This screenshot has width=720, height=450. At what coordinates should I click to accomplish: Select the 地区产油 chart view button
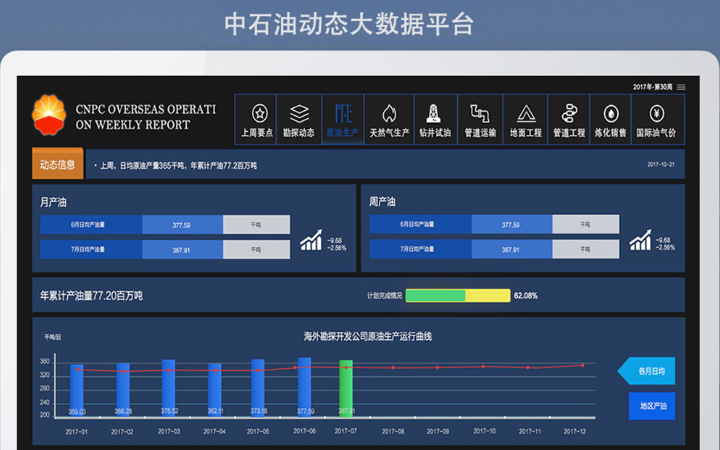click(652, 406)
